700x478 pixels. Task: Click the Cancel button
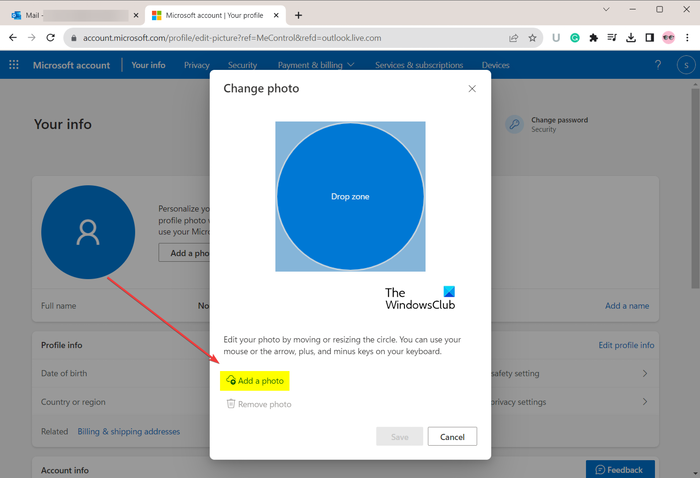click(x=452, y=436)
